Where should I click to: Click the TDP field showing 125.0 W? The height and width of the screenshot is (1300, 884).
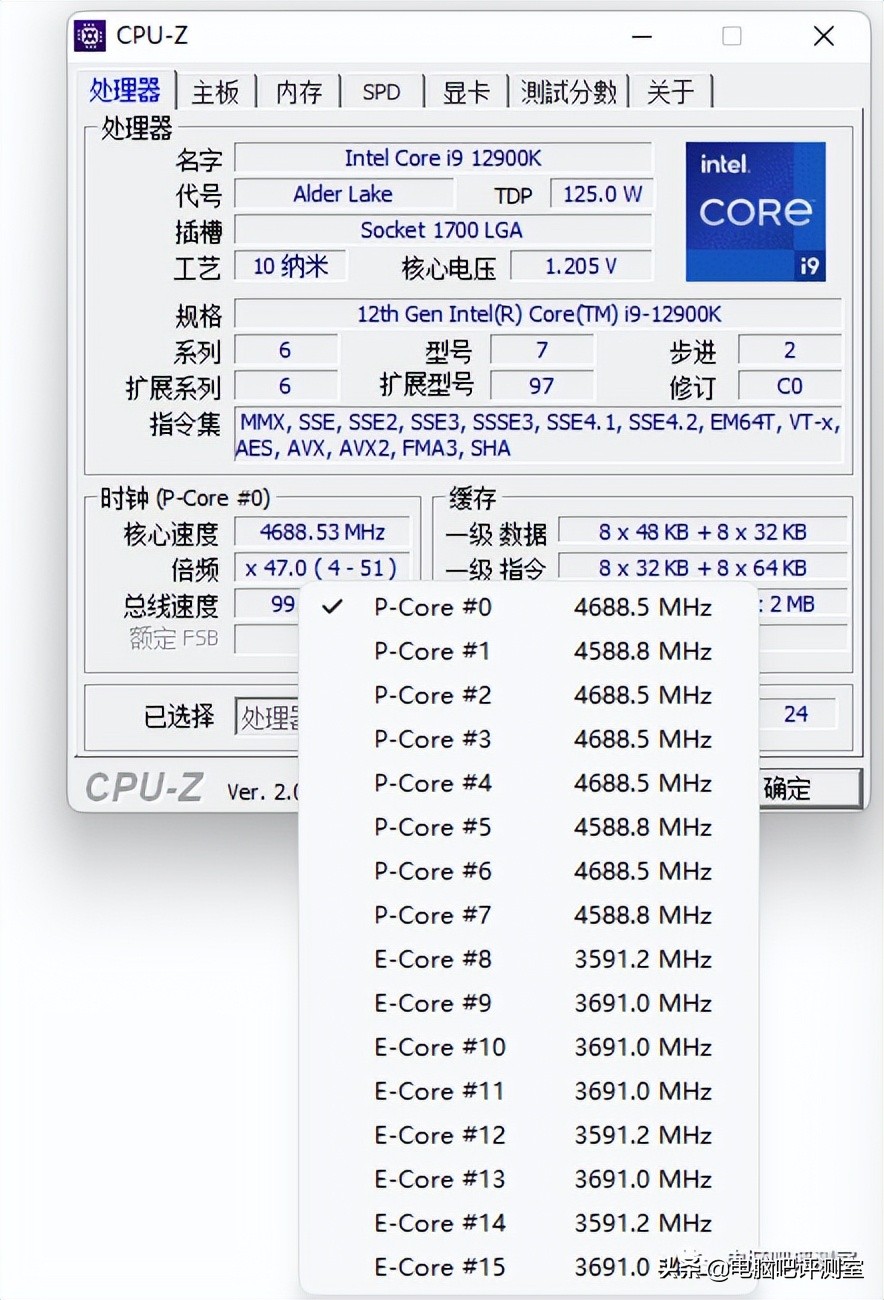[601, 194]
